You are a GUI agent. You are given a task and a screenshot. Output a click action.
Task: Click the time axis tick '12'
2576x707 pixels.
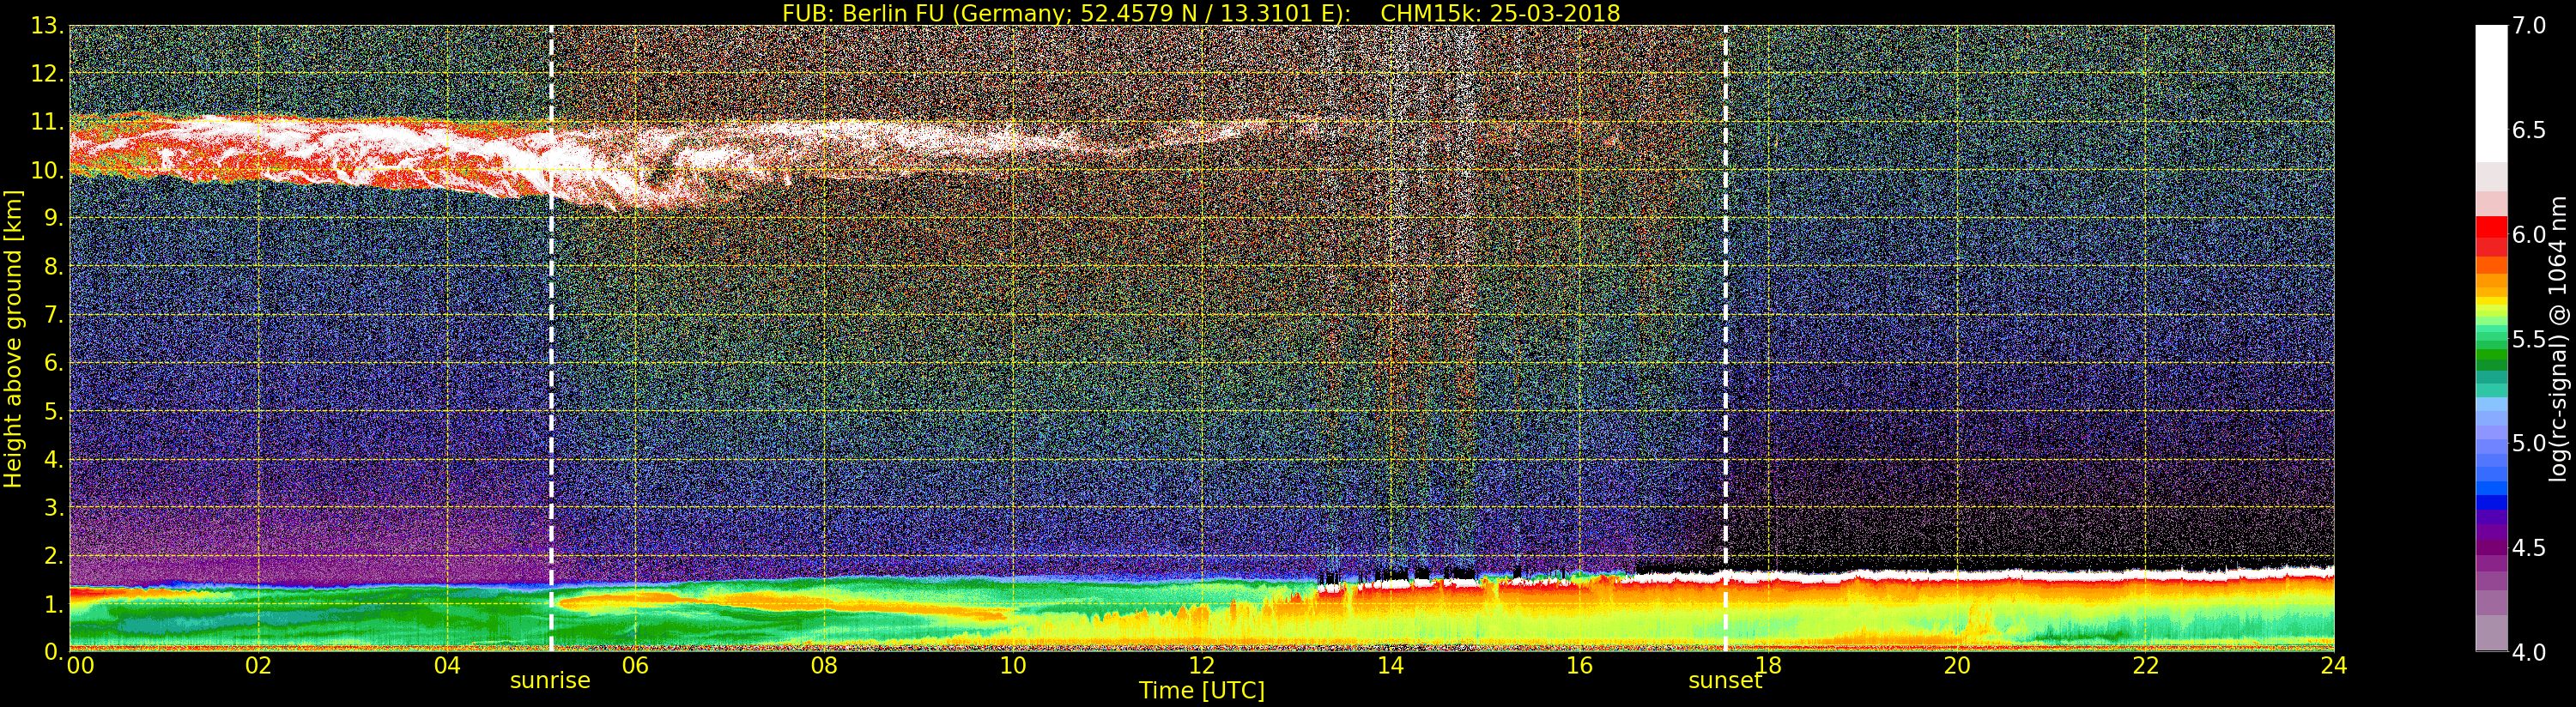coord(1202,666)
